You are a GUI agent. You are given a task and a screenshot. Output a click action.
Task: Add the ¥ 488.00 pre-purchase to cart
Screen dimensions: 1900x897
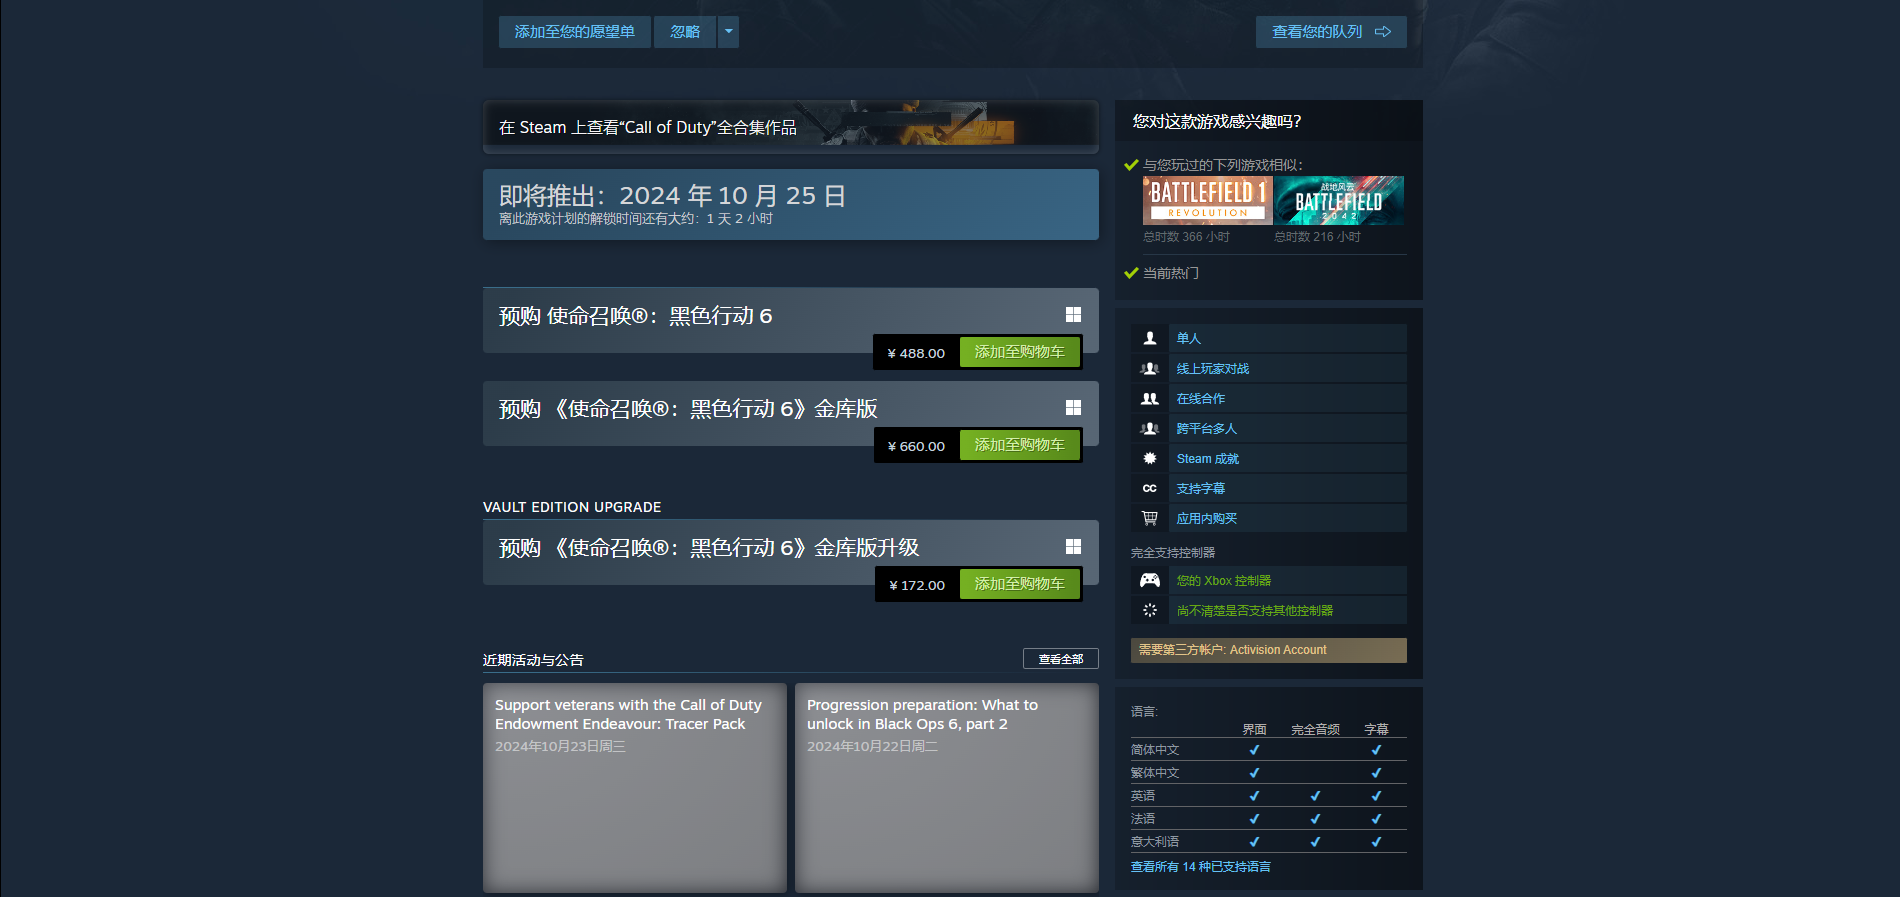(x=1019, y=352)
